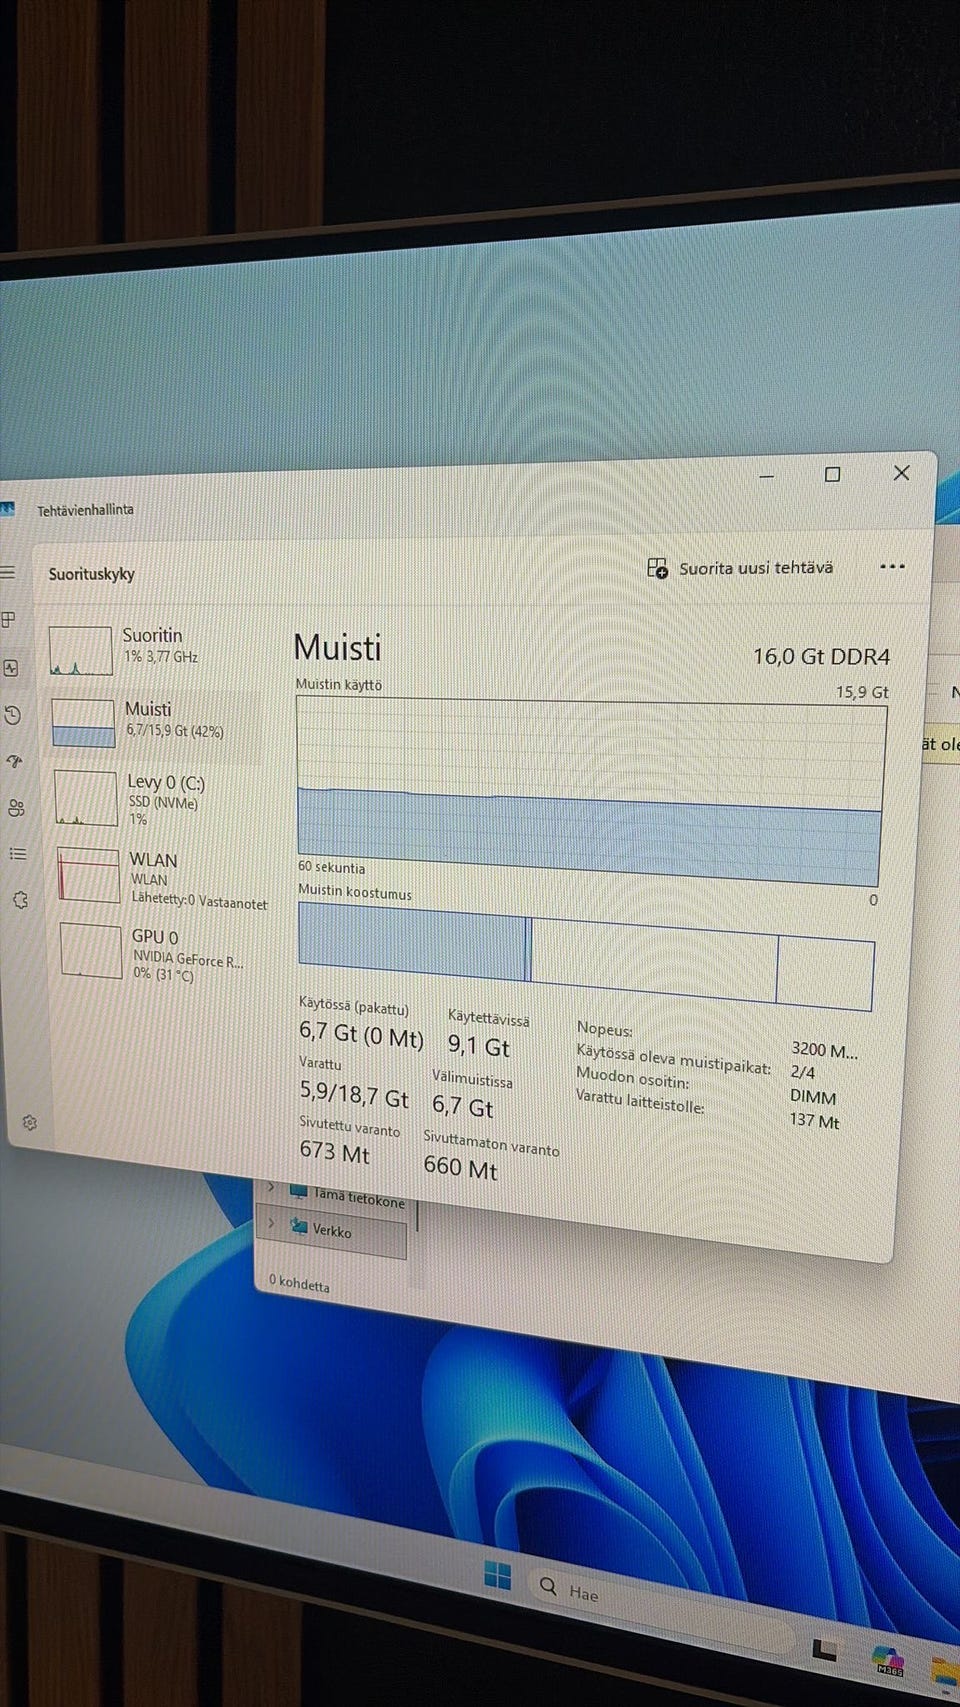Open the Users icon in sidebar

point(16,808)
